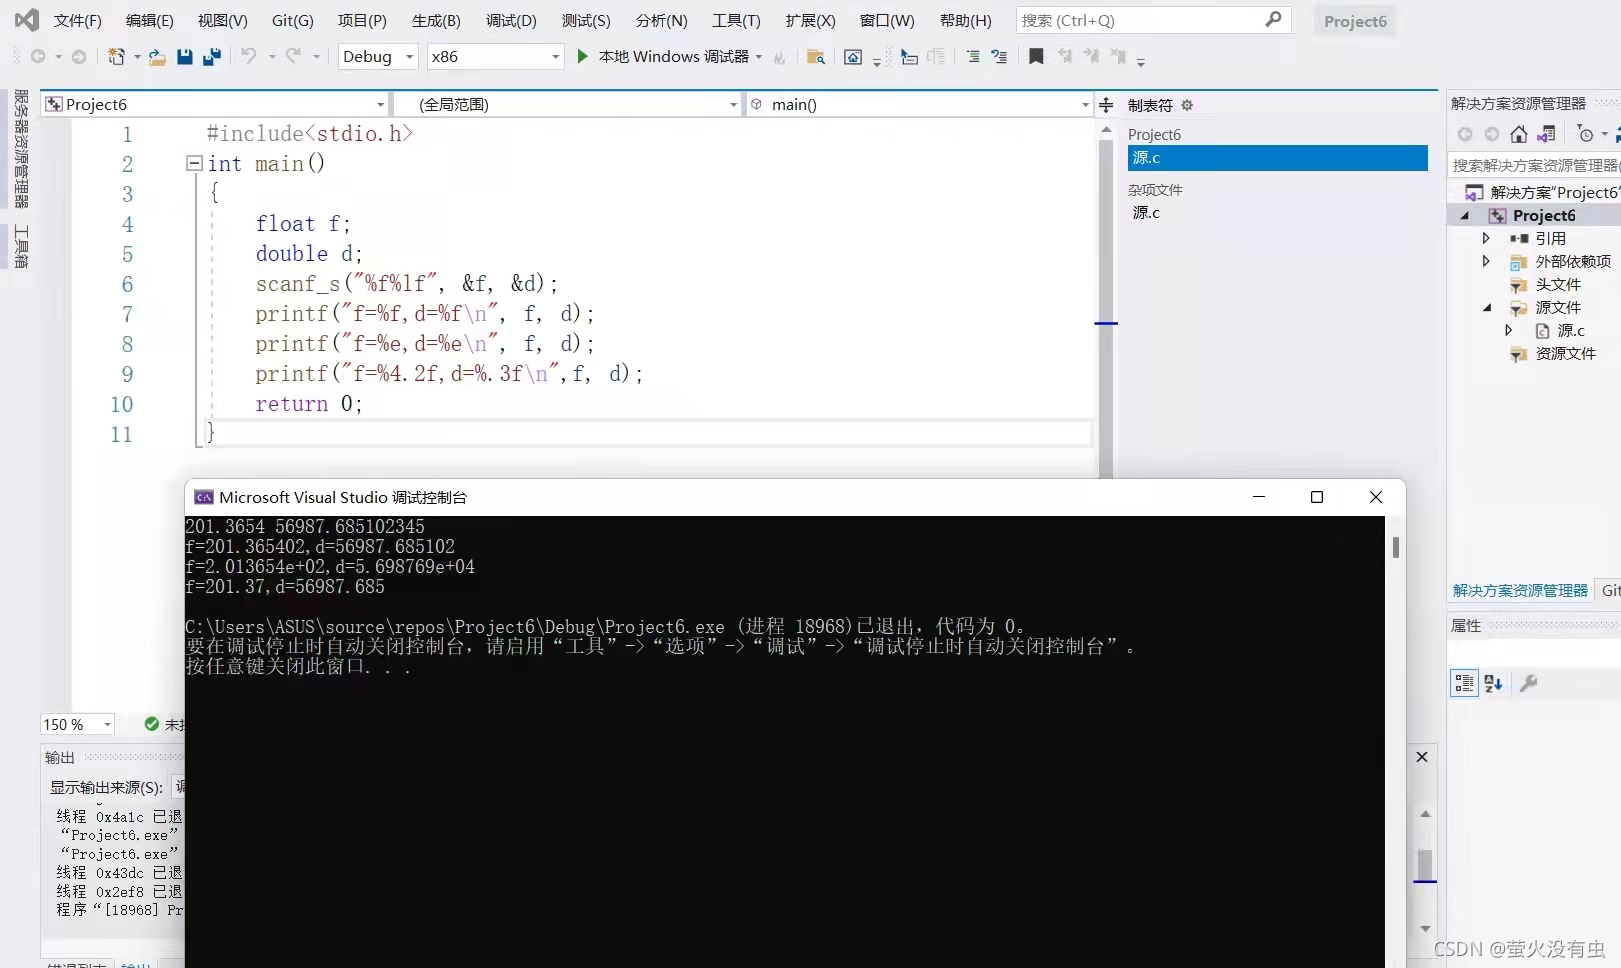Open the Project6 scope dropdown
This screenshot has height=968, width=1621.
point(215,104)
